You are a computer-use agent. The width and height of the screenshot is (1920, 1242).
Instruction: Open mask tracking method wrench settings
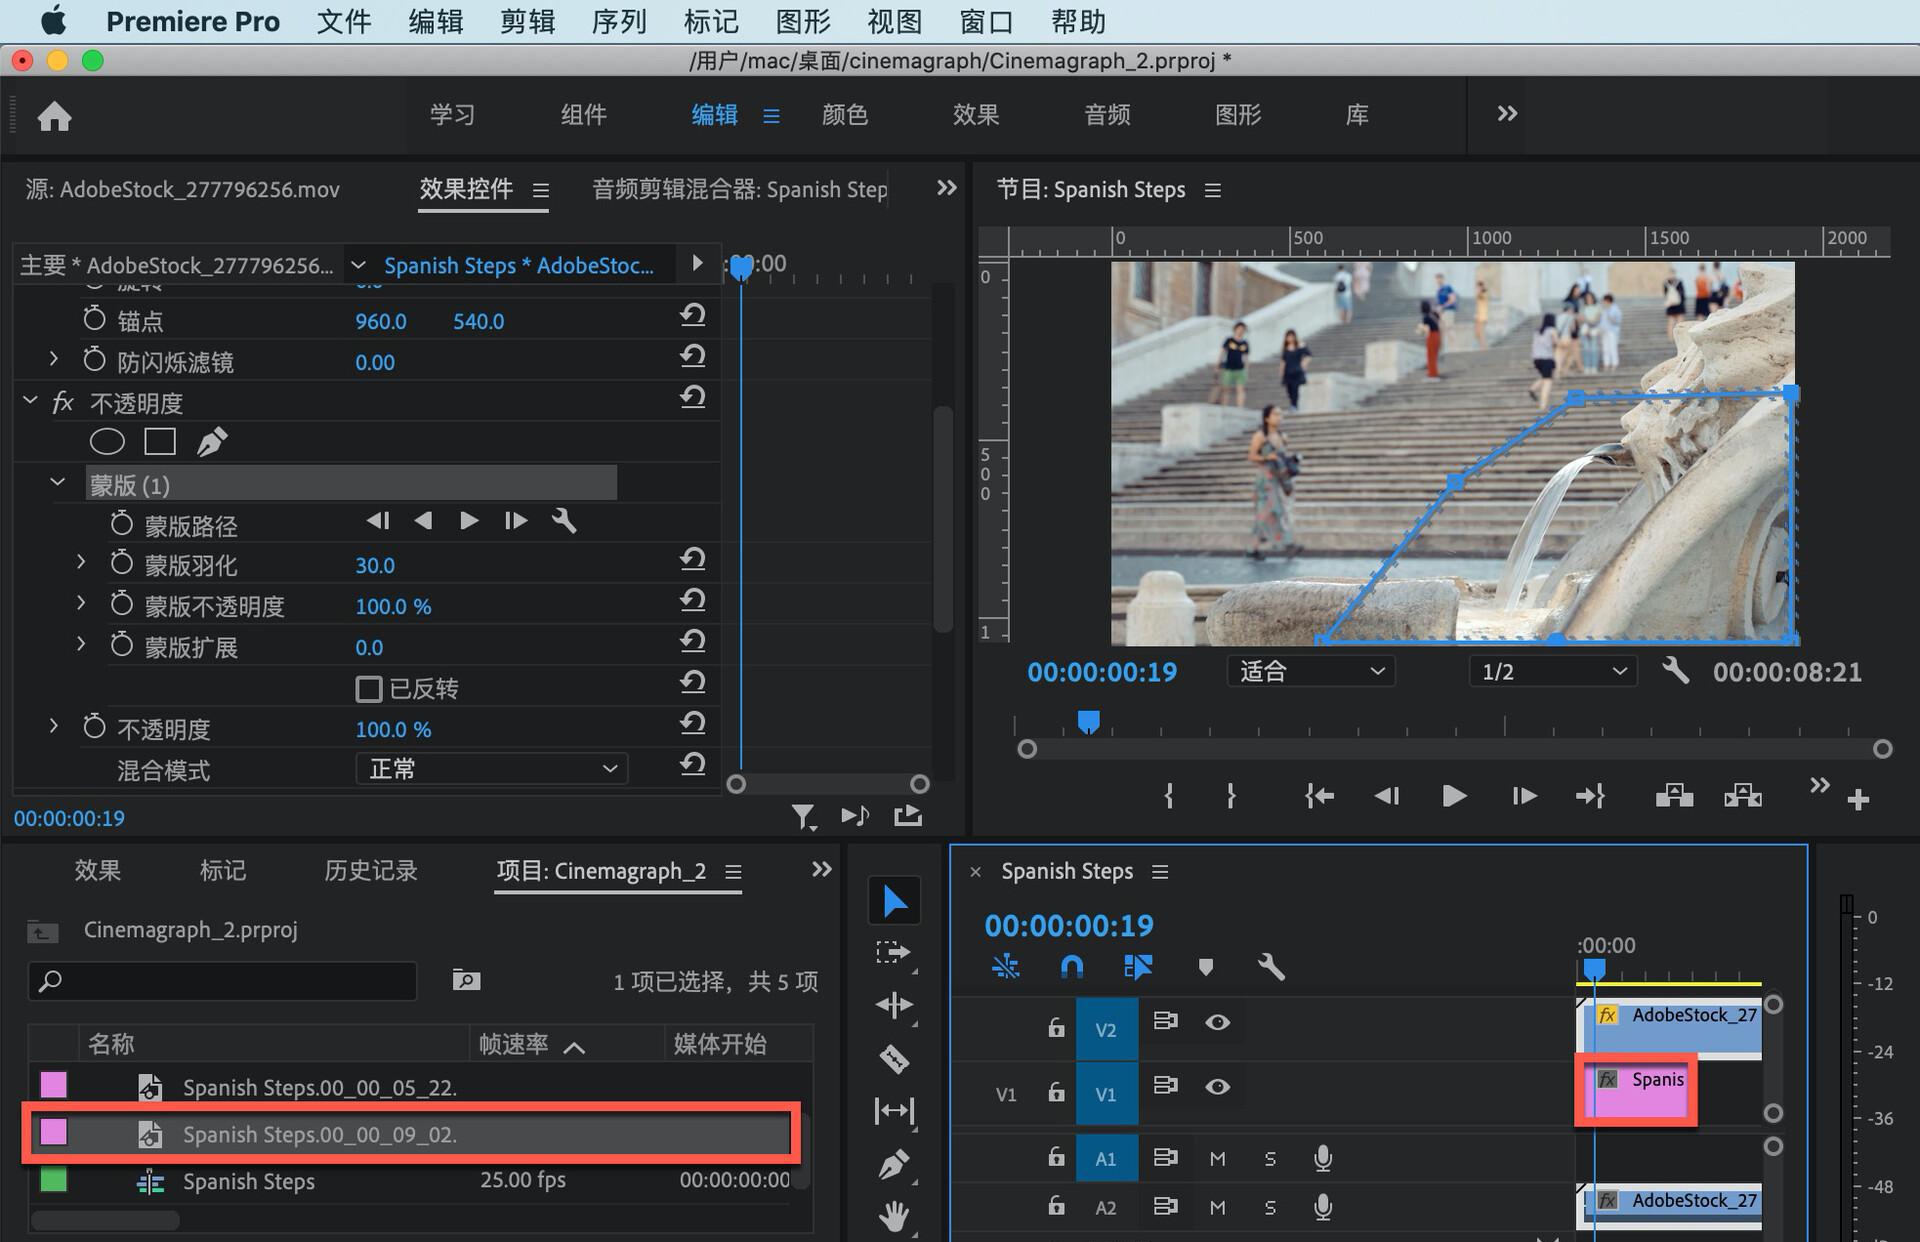coord(564,520)
